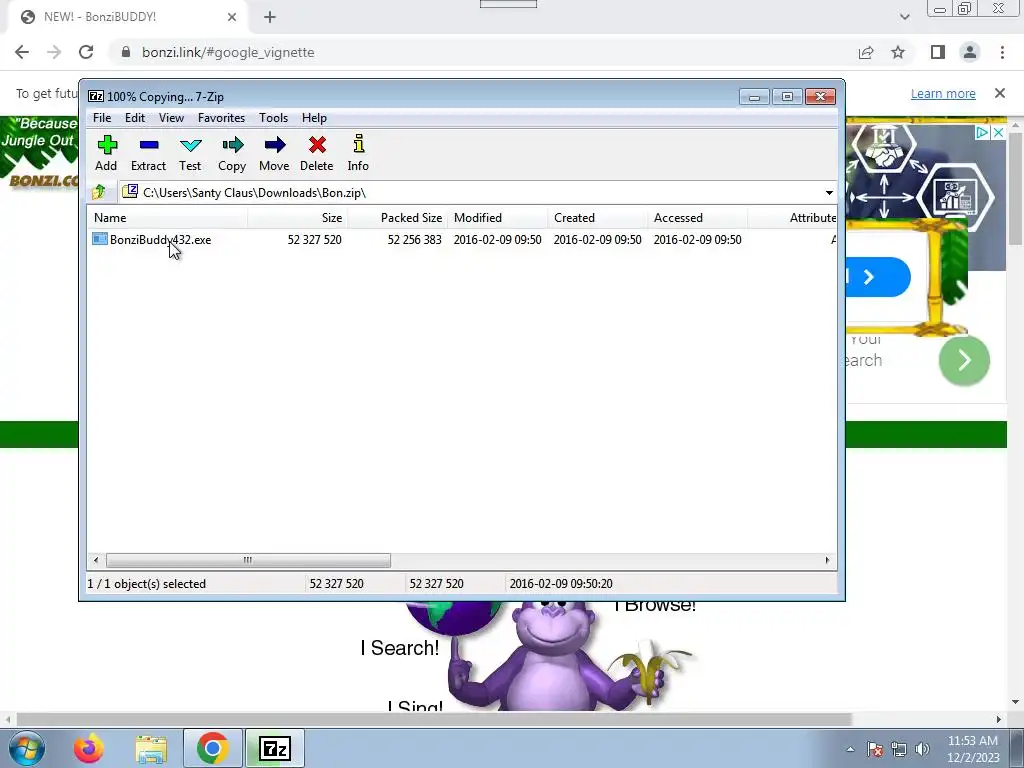Expand the 7-Zip address path dropdown

pyautogui.click(x=829, y=193)
